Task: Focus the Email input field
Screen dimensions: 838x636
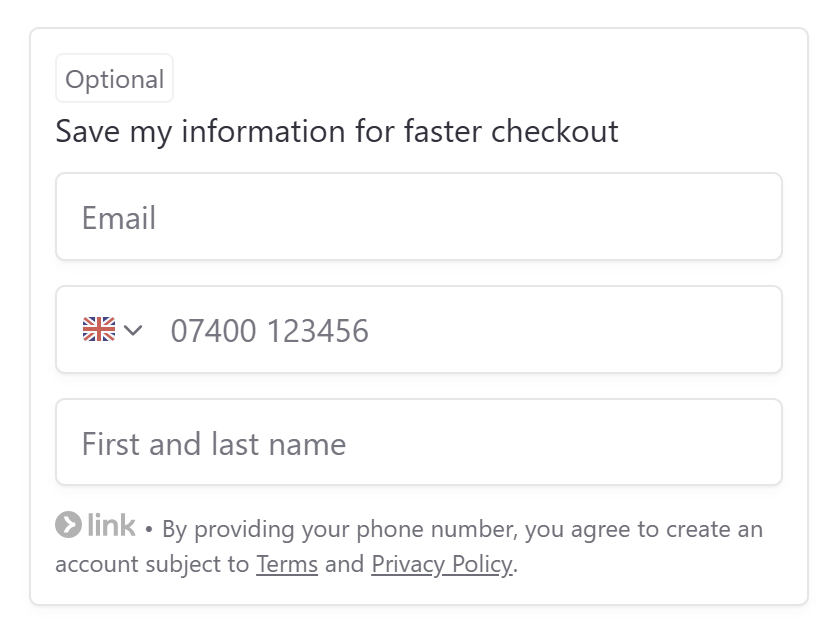Action: coord(418,217)
